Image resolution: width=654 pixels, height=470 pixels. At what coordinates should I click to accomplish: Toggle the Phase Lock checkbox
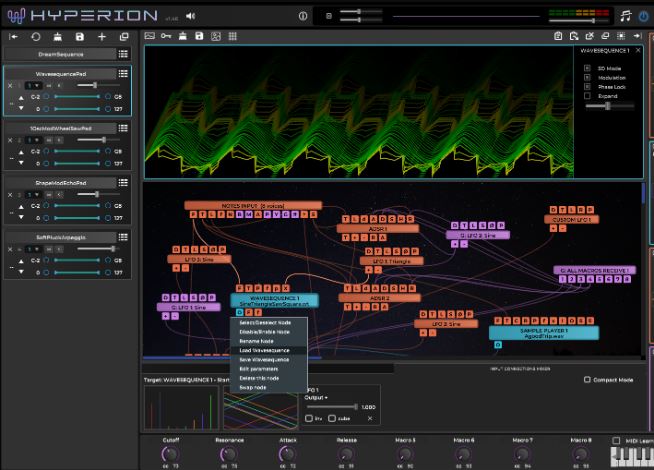[587, 87]
